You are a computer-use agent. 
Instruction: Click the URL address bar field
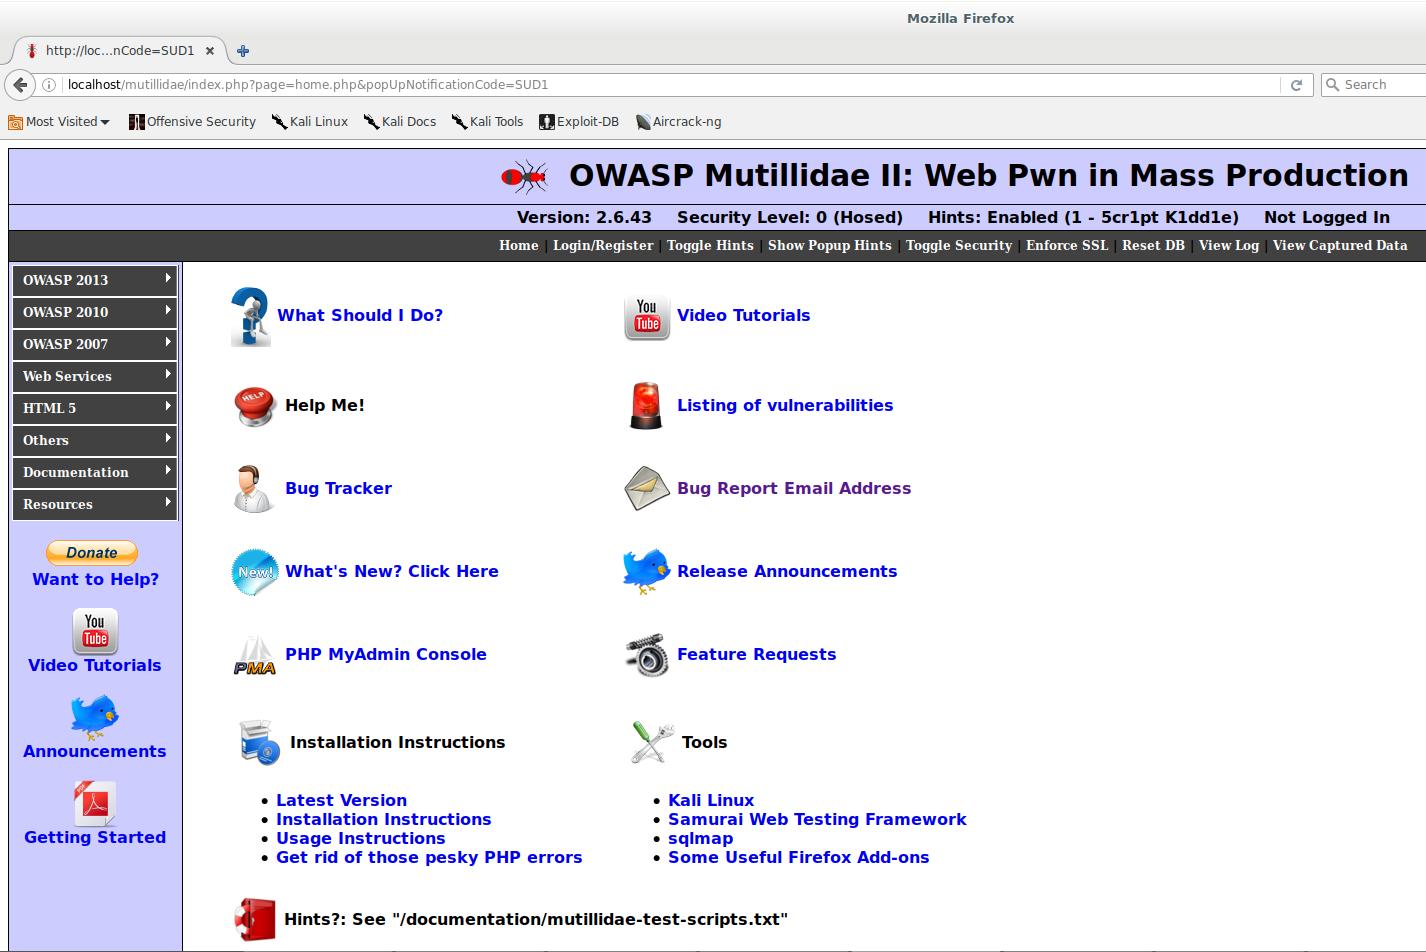[x=670, y=85]
